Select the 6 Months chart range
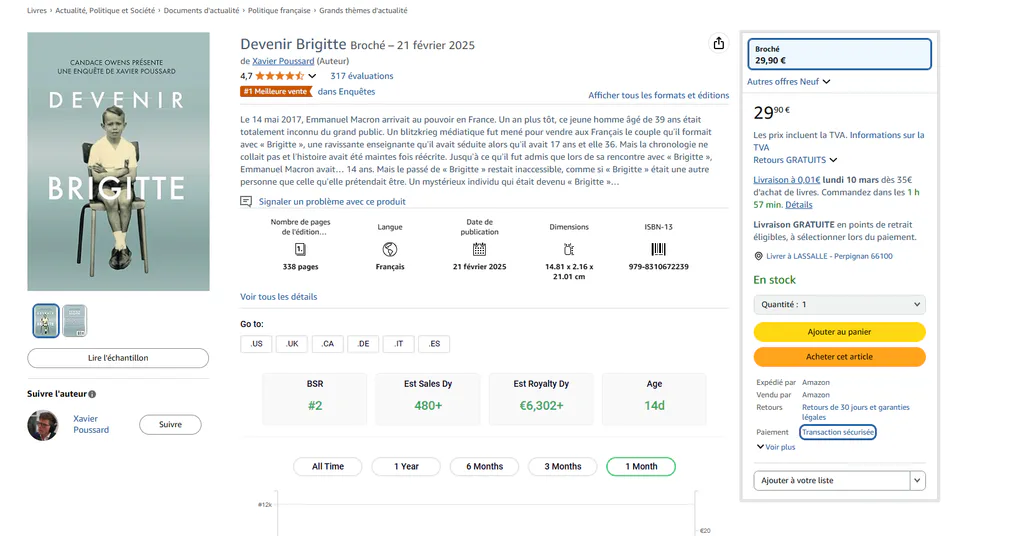 (x=485, y=467)
